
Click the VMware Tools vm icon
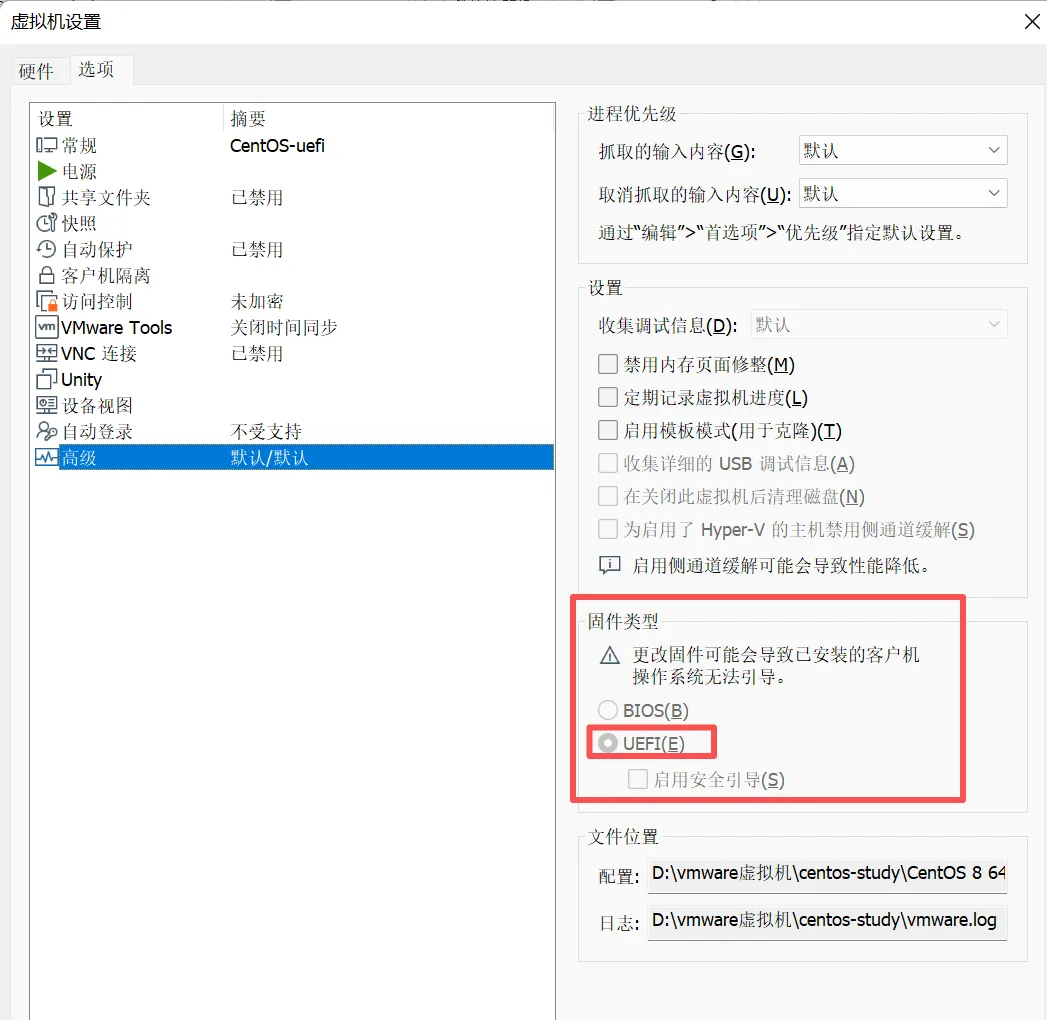tap(46, 327)
